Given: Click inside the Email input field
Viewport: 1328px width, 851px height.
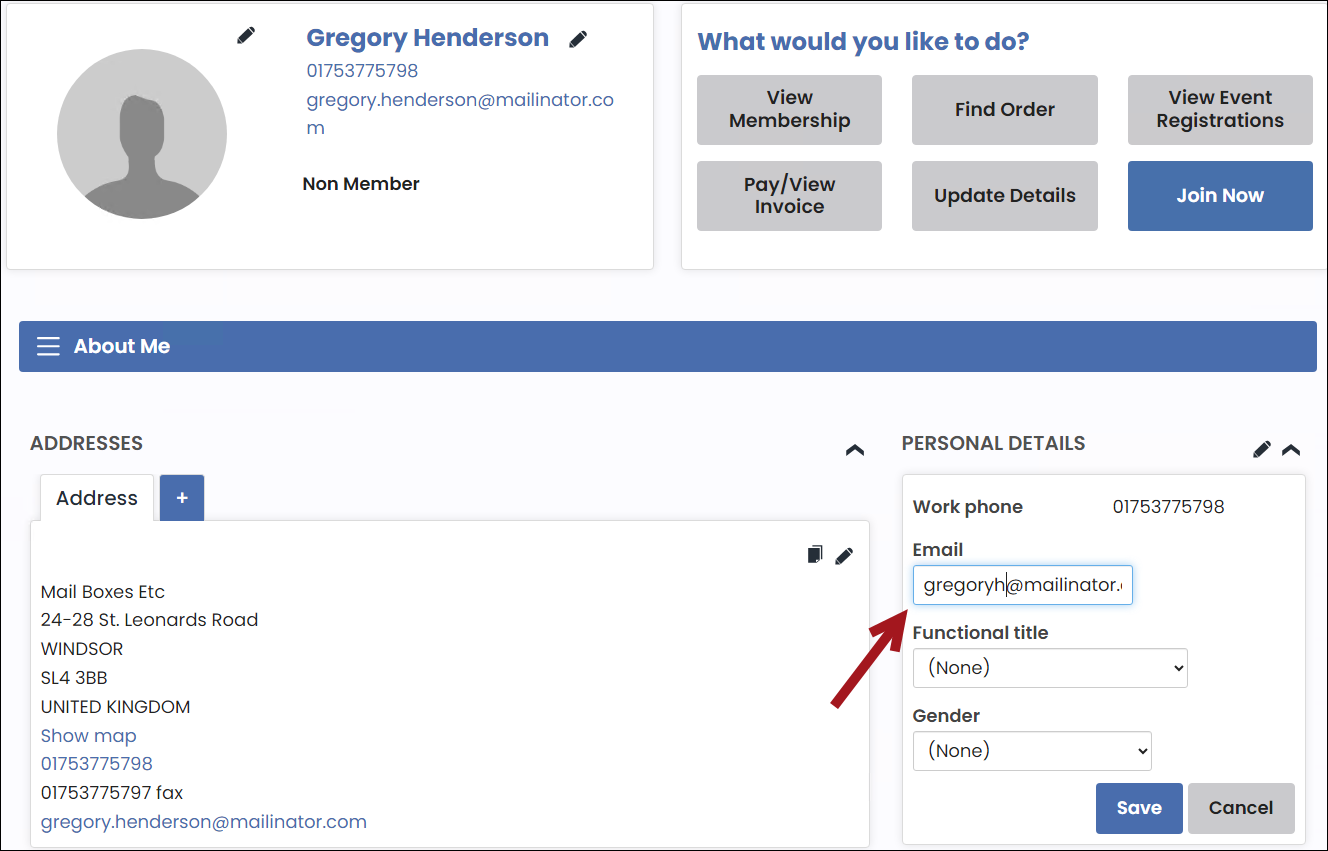Looking at the screenshot, I should (x=1022, y=585).
